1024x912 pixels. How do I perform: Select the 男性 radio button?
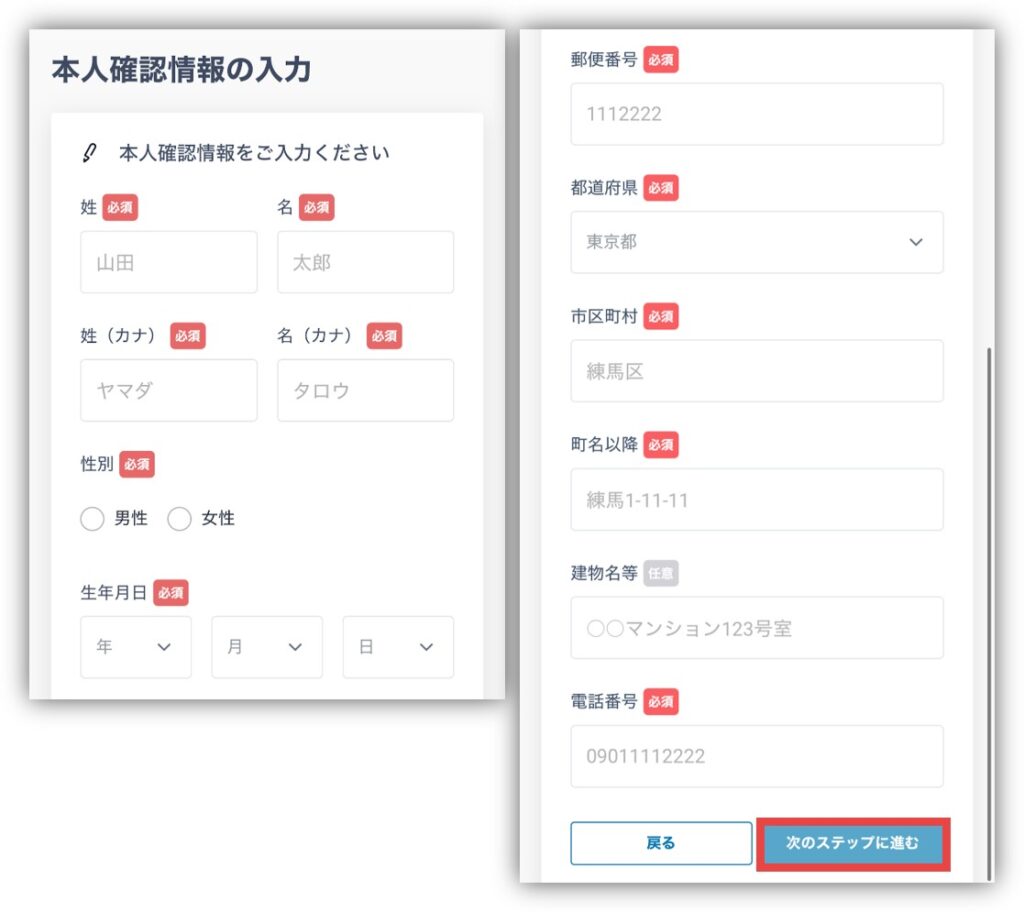pyautogui.click(x=92, y=519)
